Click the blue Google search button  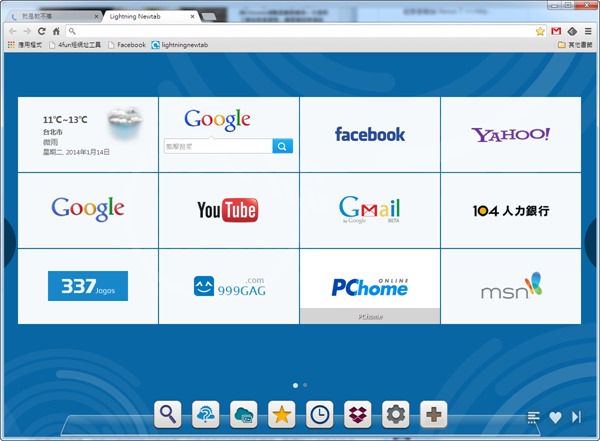click(x=282, y=146)
